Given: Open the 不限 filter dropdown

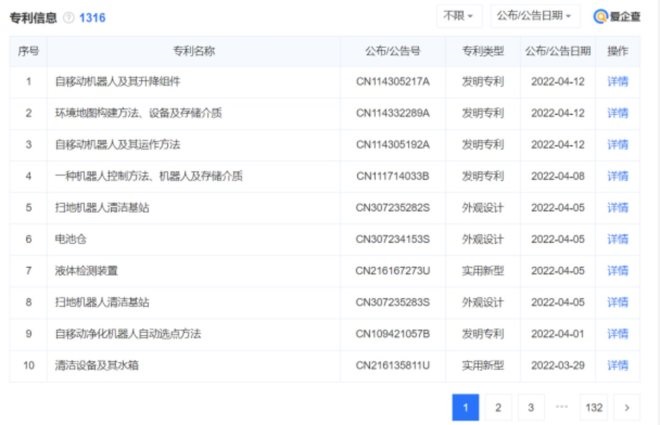Looking at the screenshot, I should [x=459, y=16].
